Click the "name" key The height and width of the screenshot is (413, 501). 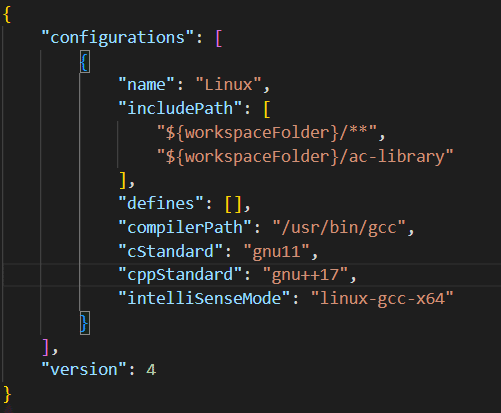146,85
